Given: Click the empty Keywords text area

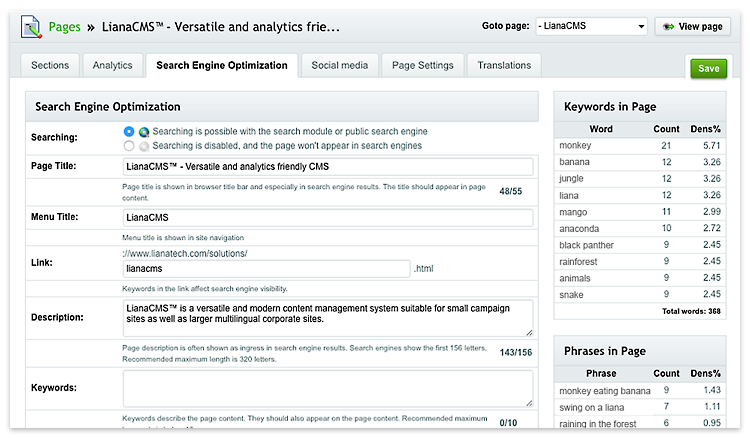Looking at the screenshot, I should (x=328, y=388).
